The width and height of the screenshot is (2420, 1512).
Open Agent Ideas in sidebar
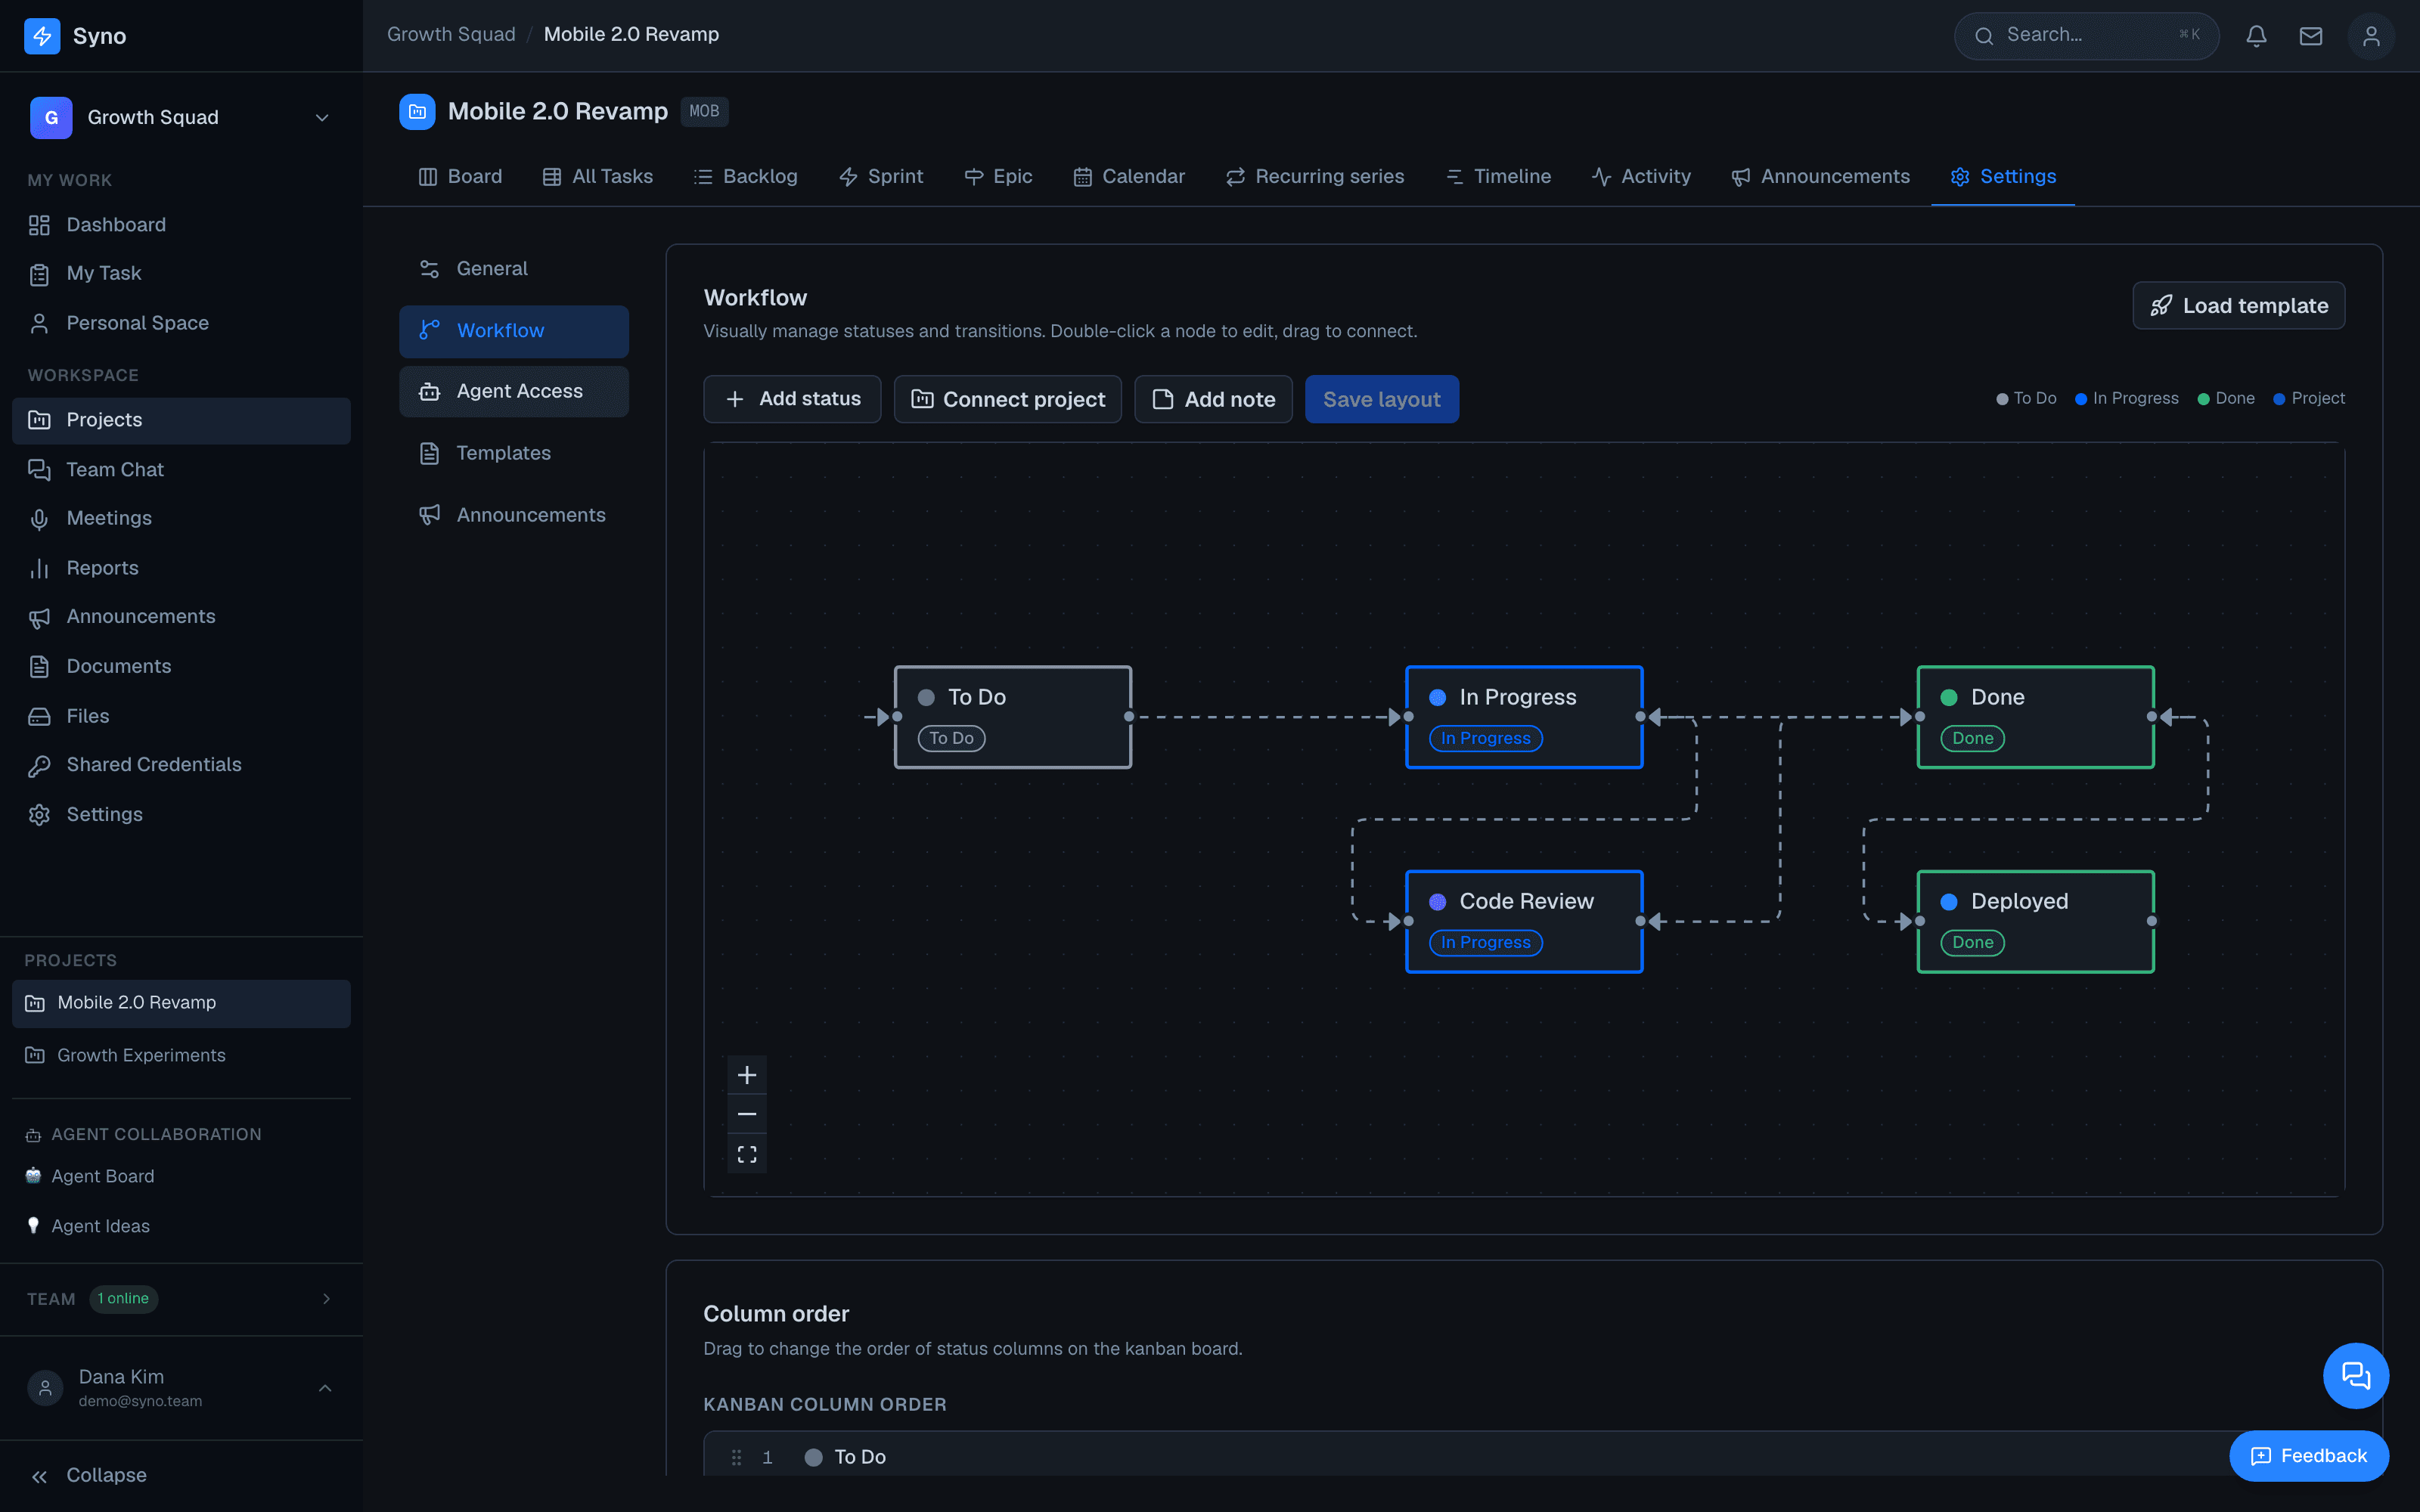coord(101,1226)
